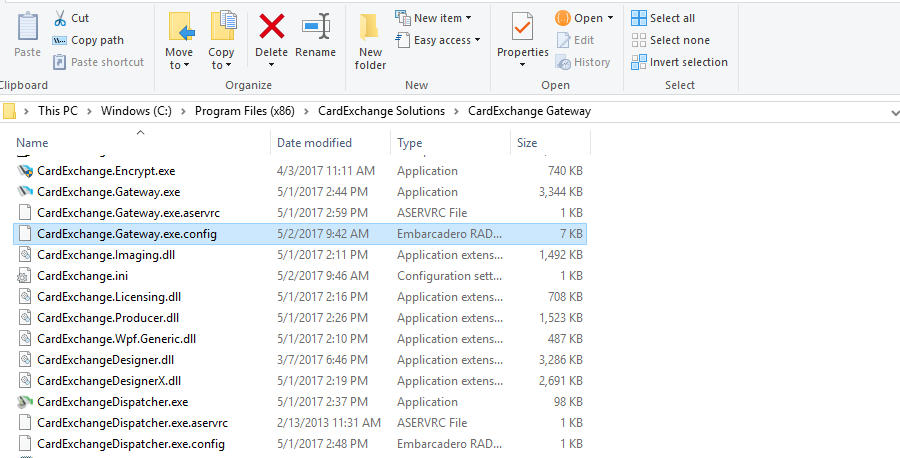The image size is (900, 458).
Task: Go to This PC in breadcrumb
Action: pyautogui.click(x=57, y=111)
